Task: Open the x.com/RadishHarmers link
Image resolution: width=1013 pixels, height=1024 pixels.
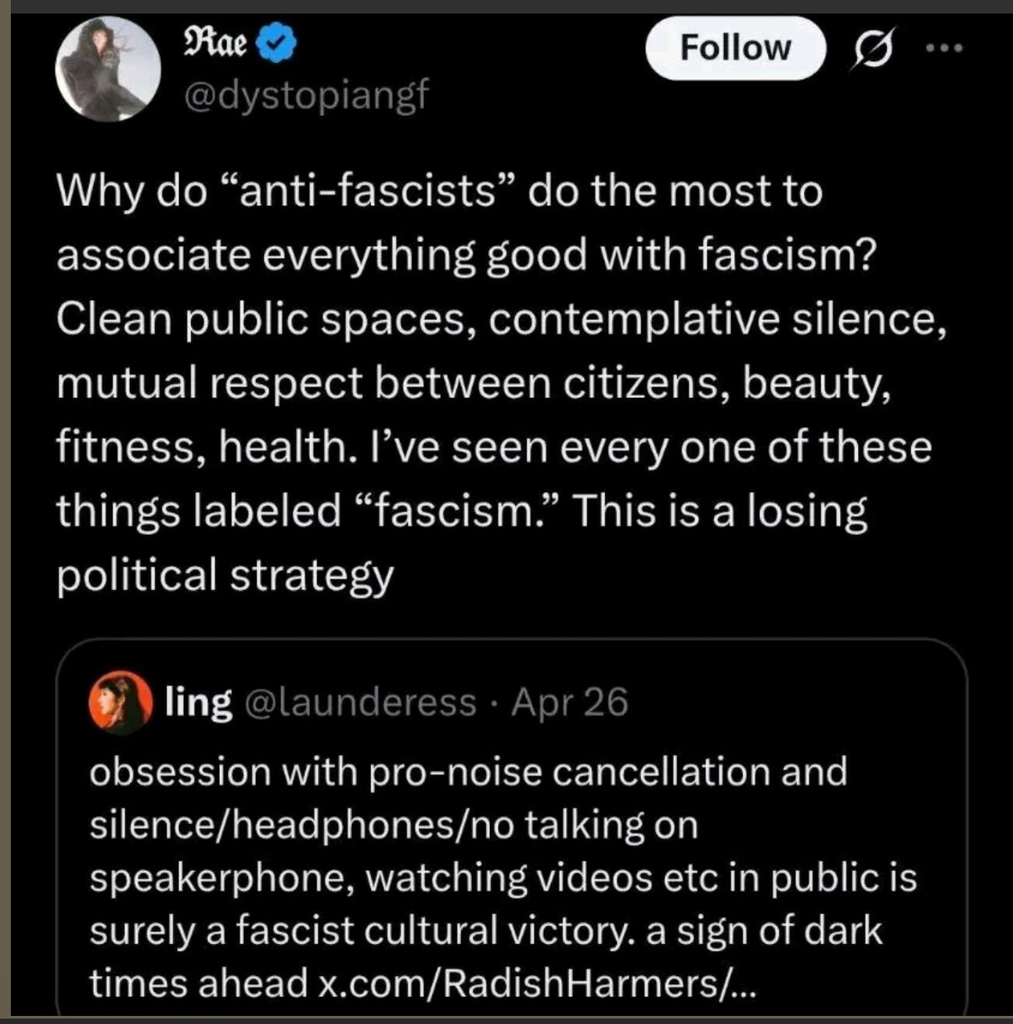Action: 537,983
